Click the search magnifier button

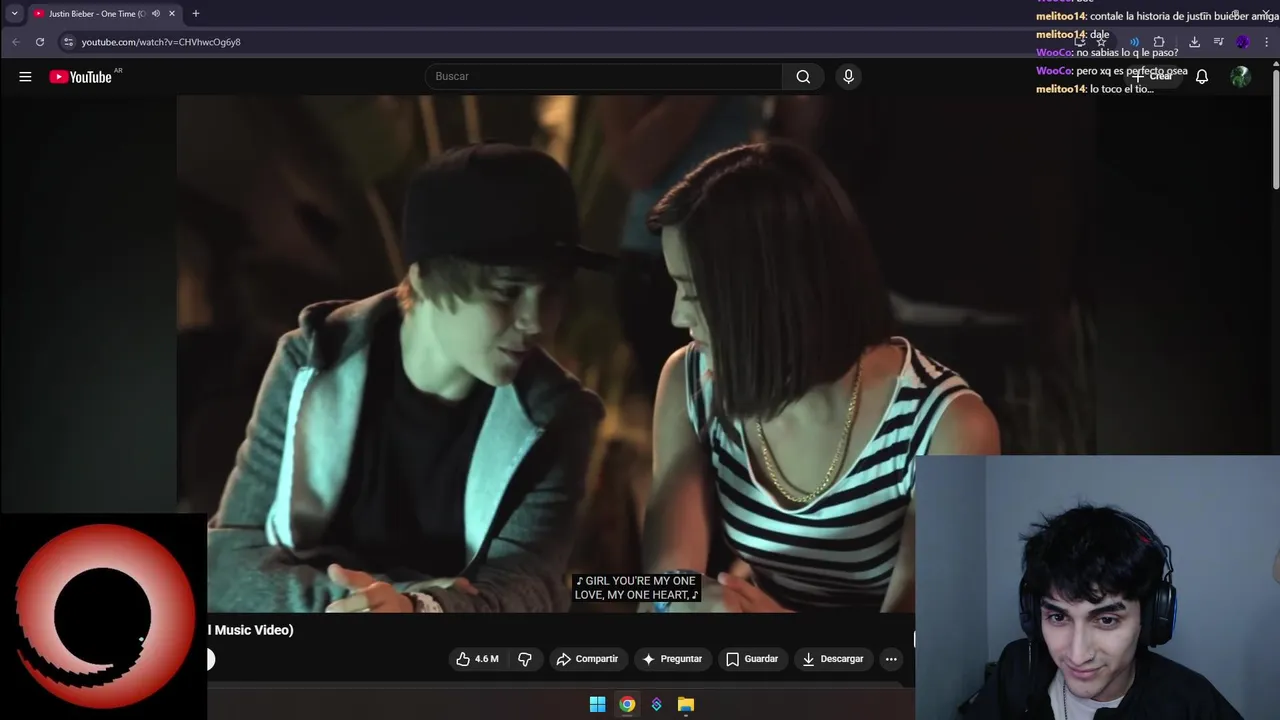[803, 77]
